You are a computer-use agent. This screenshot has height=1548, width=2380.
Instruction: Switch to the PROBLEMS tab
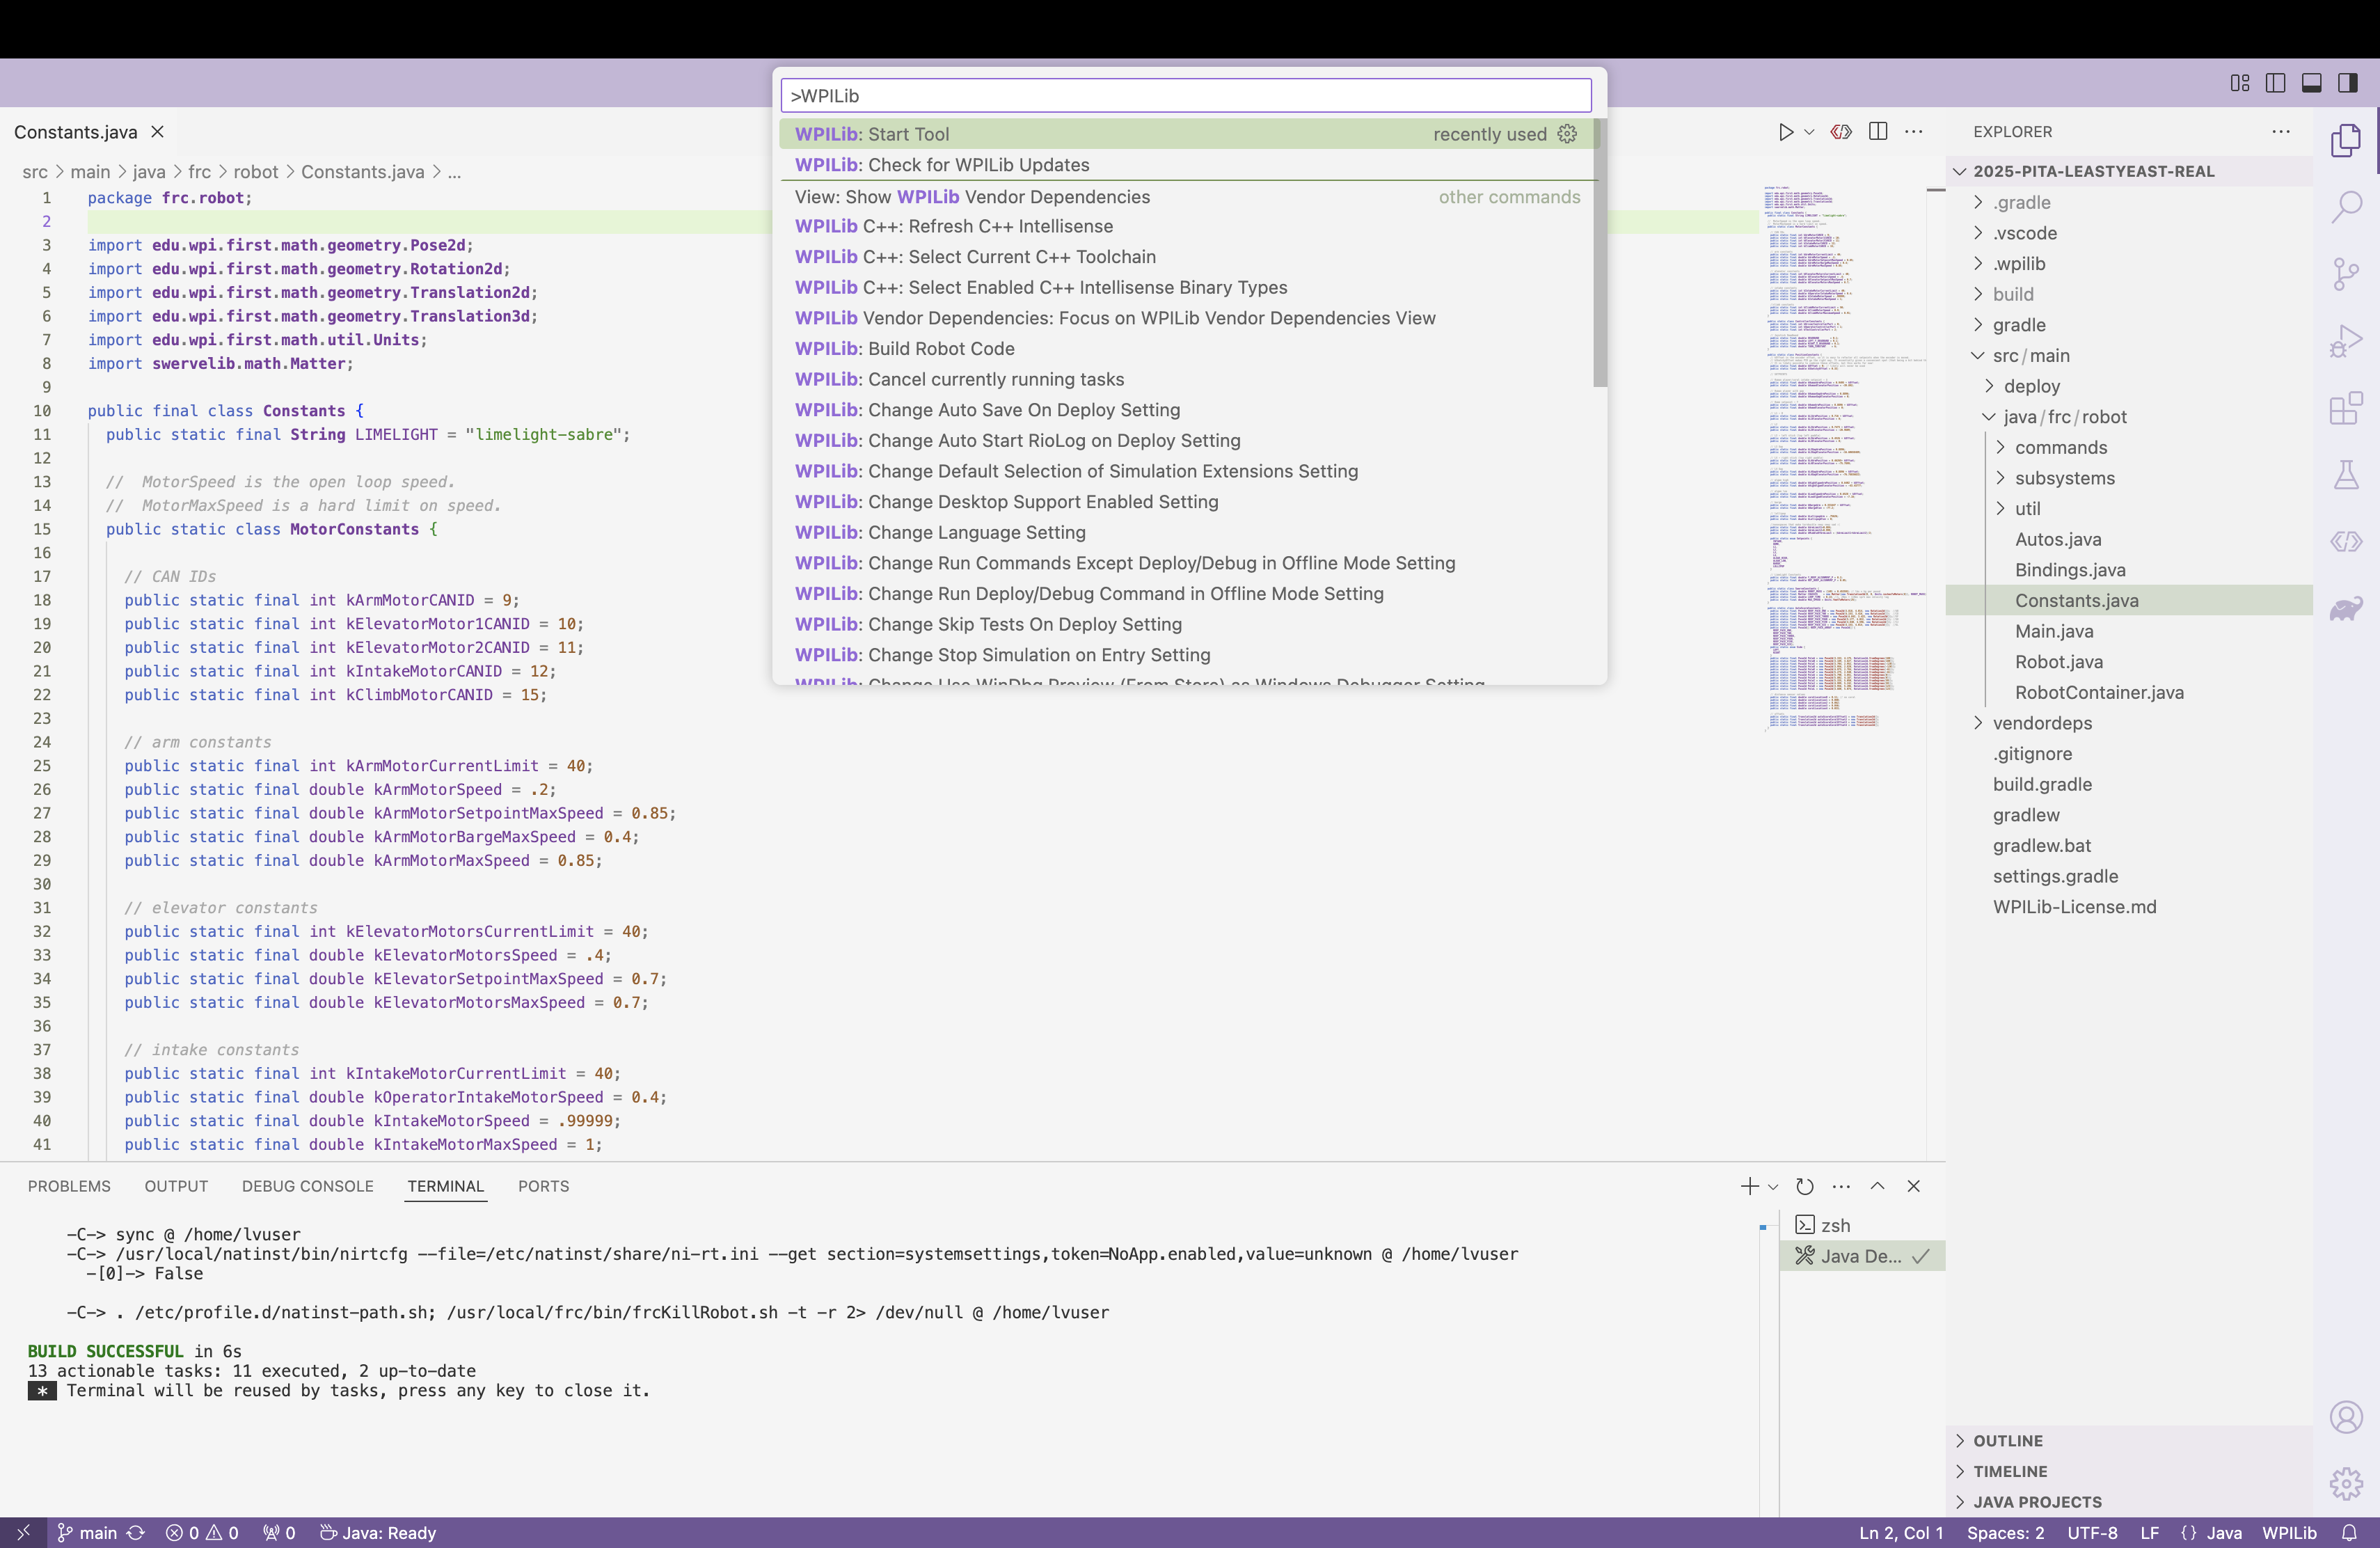69,1186
